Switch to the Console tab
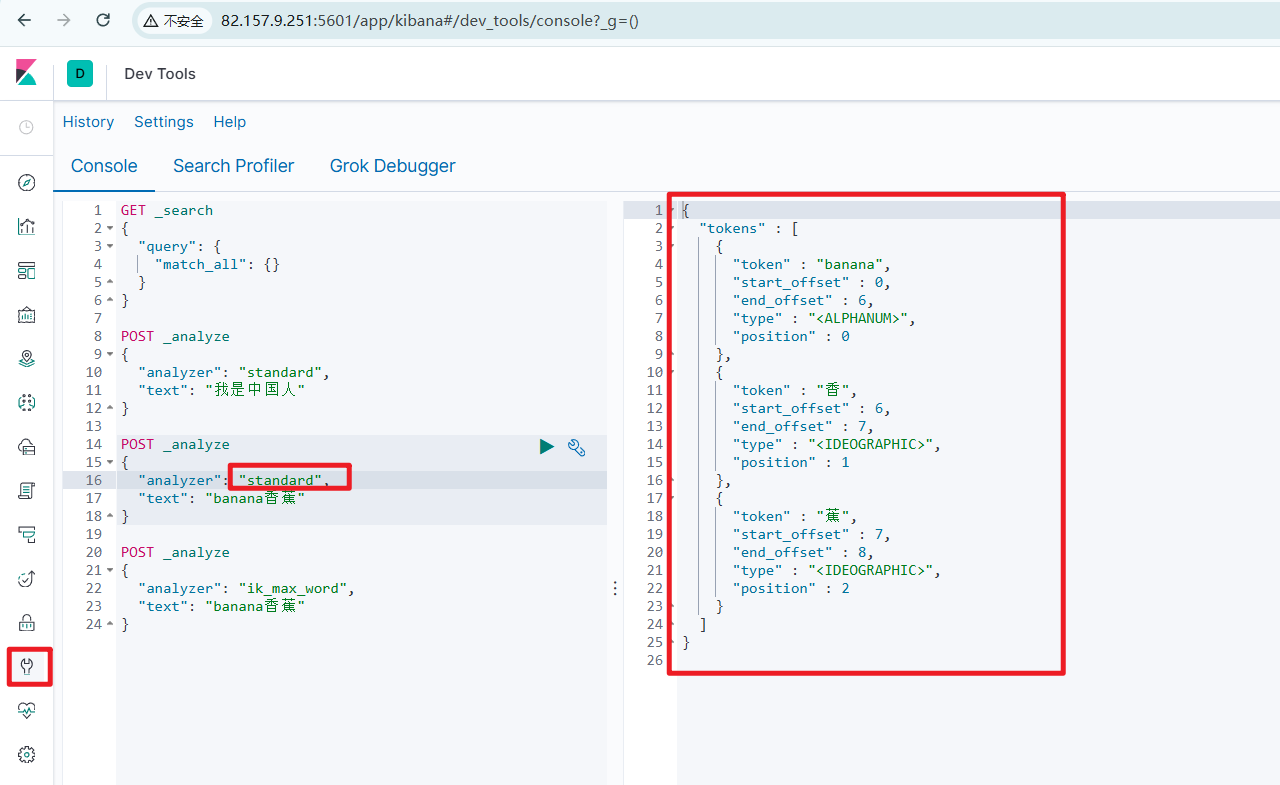 click(104, 166)
